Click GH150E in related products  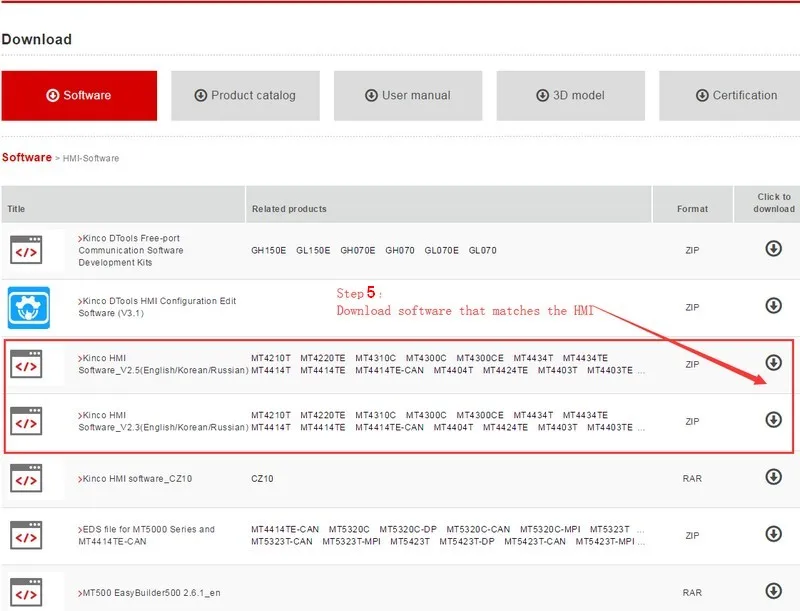tap(268, 250)
